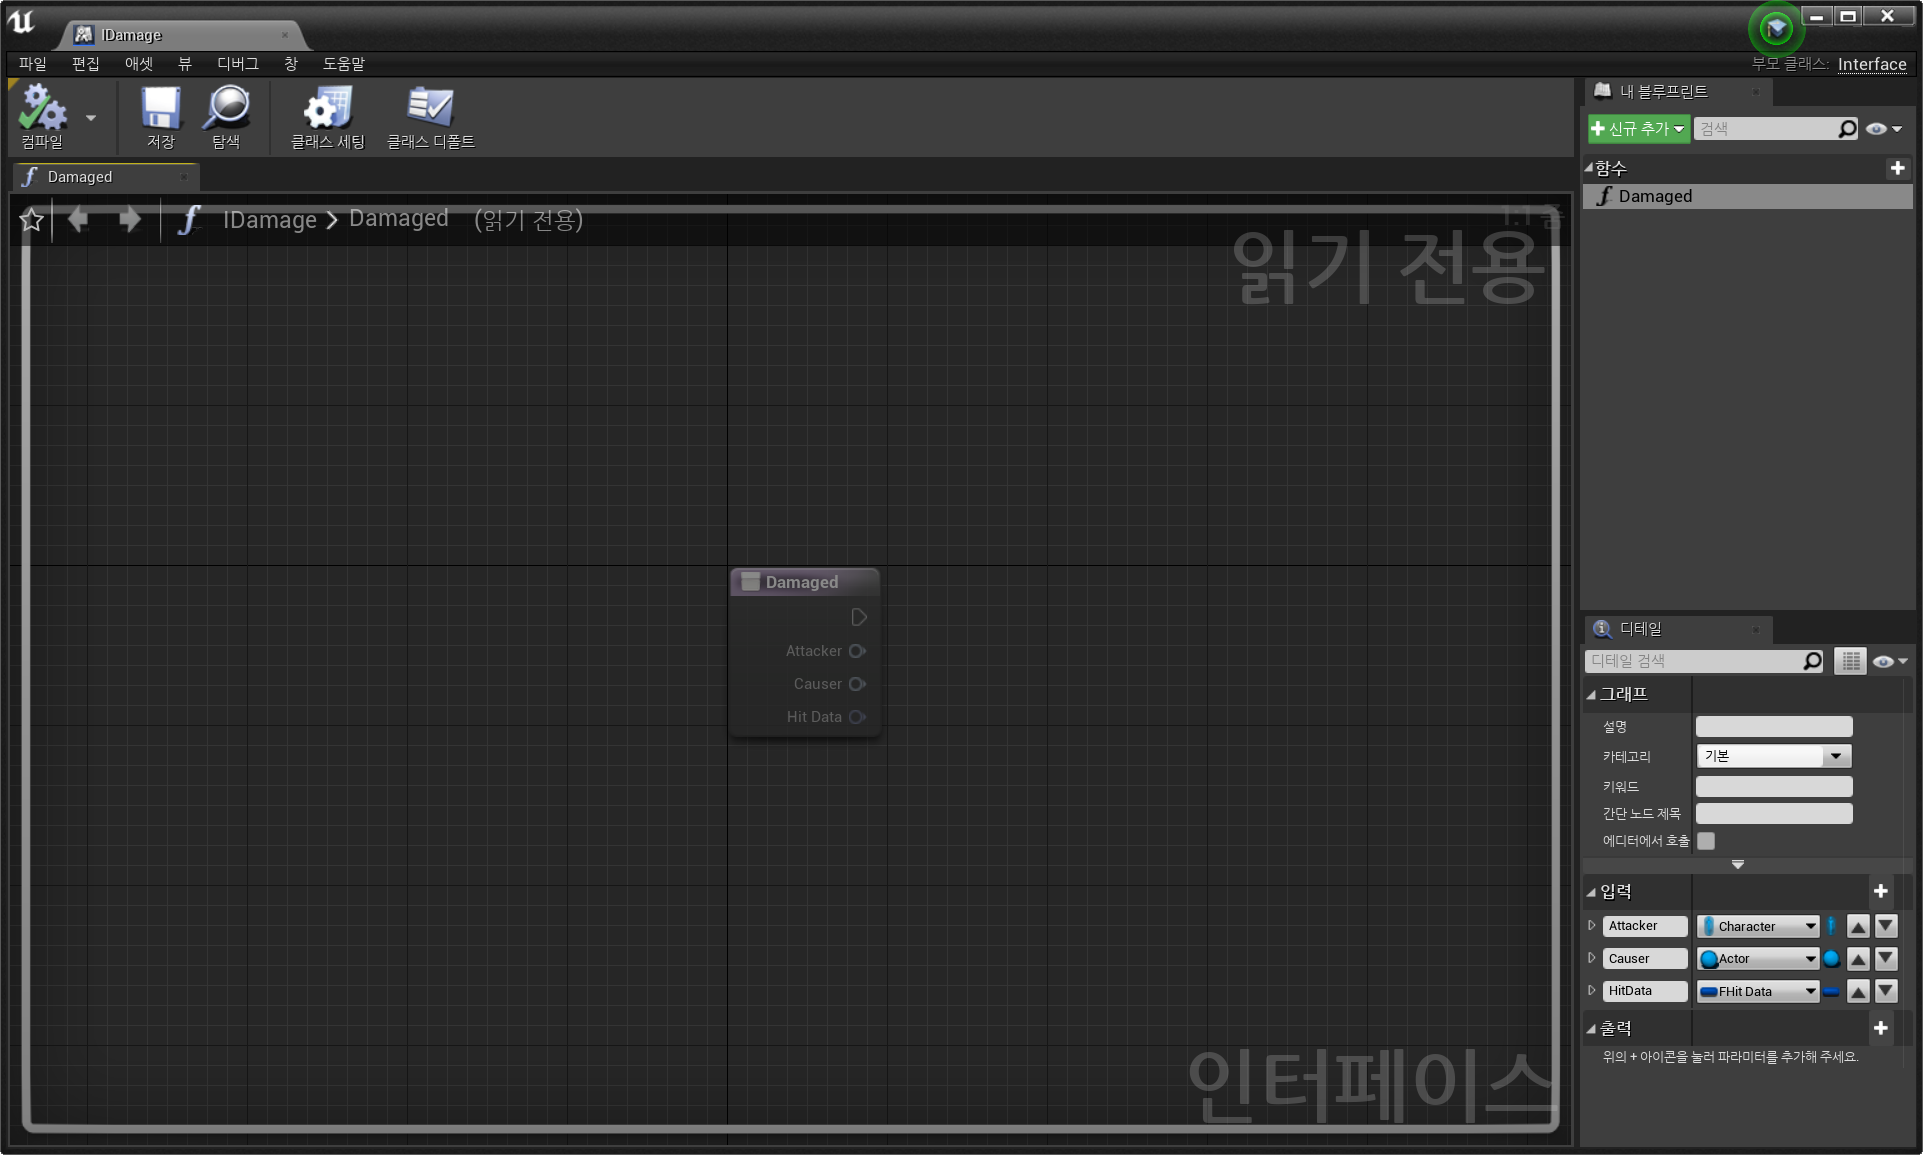Screen dimensions: 1923x1155
Task: Click the bookmark star icon in graph
Action: (x=32, y=220)
